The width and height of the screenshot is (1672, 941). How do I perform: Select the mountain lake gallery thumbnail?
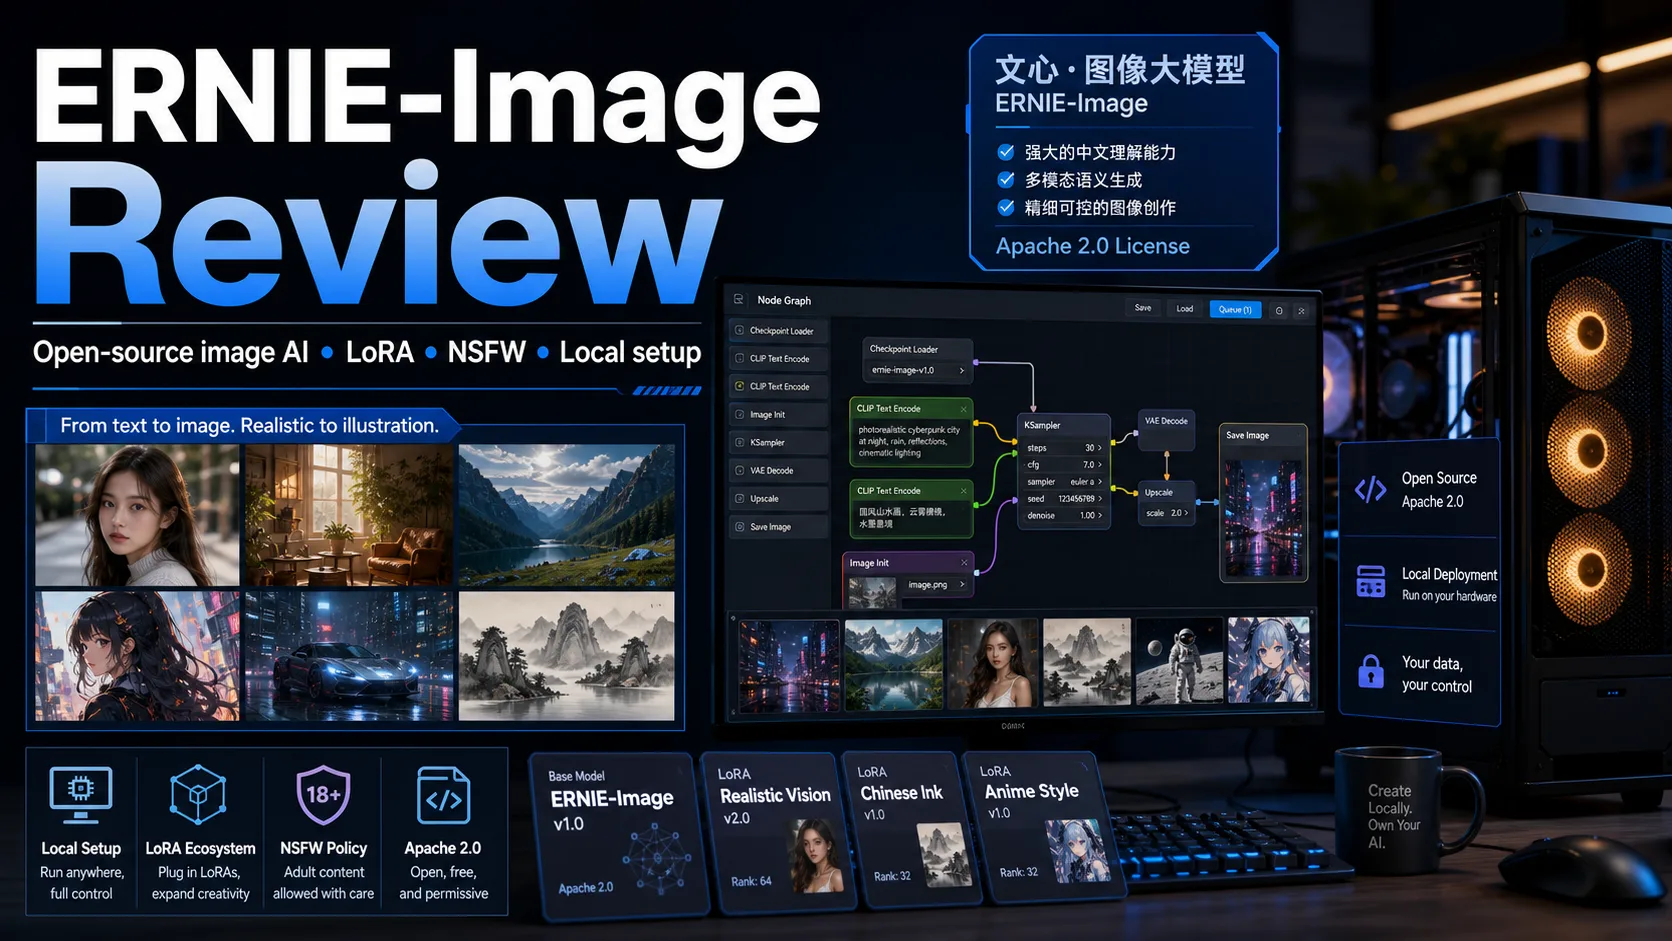point(893,664)
